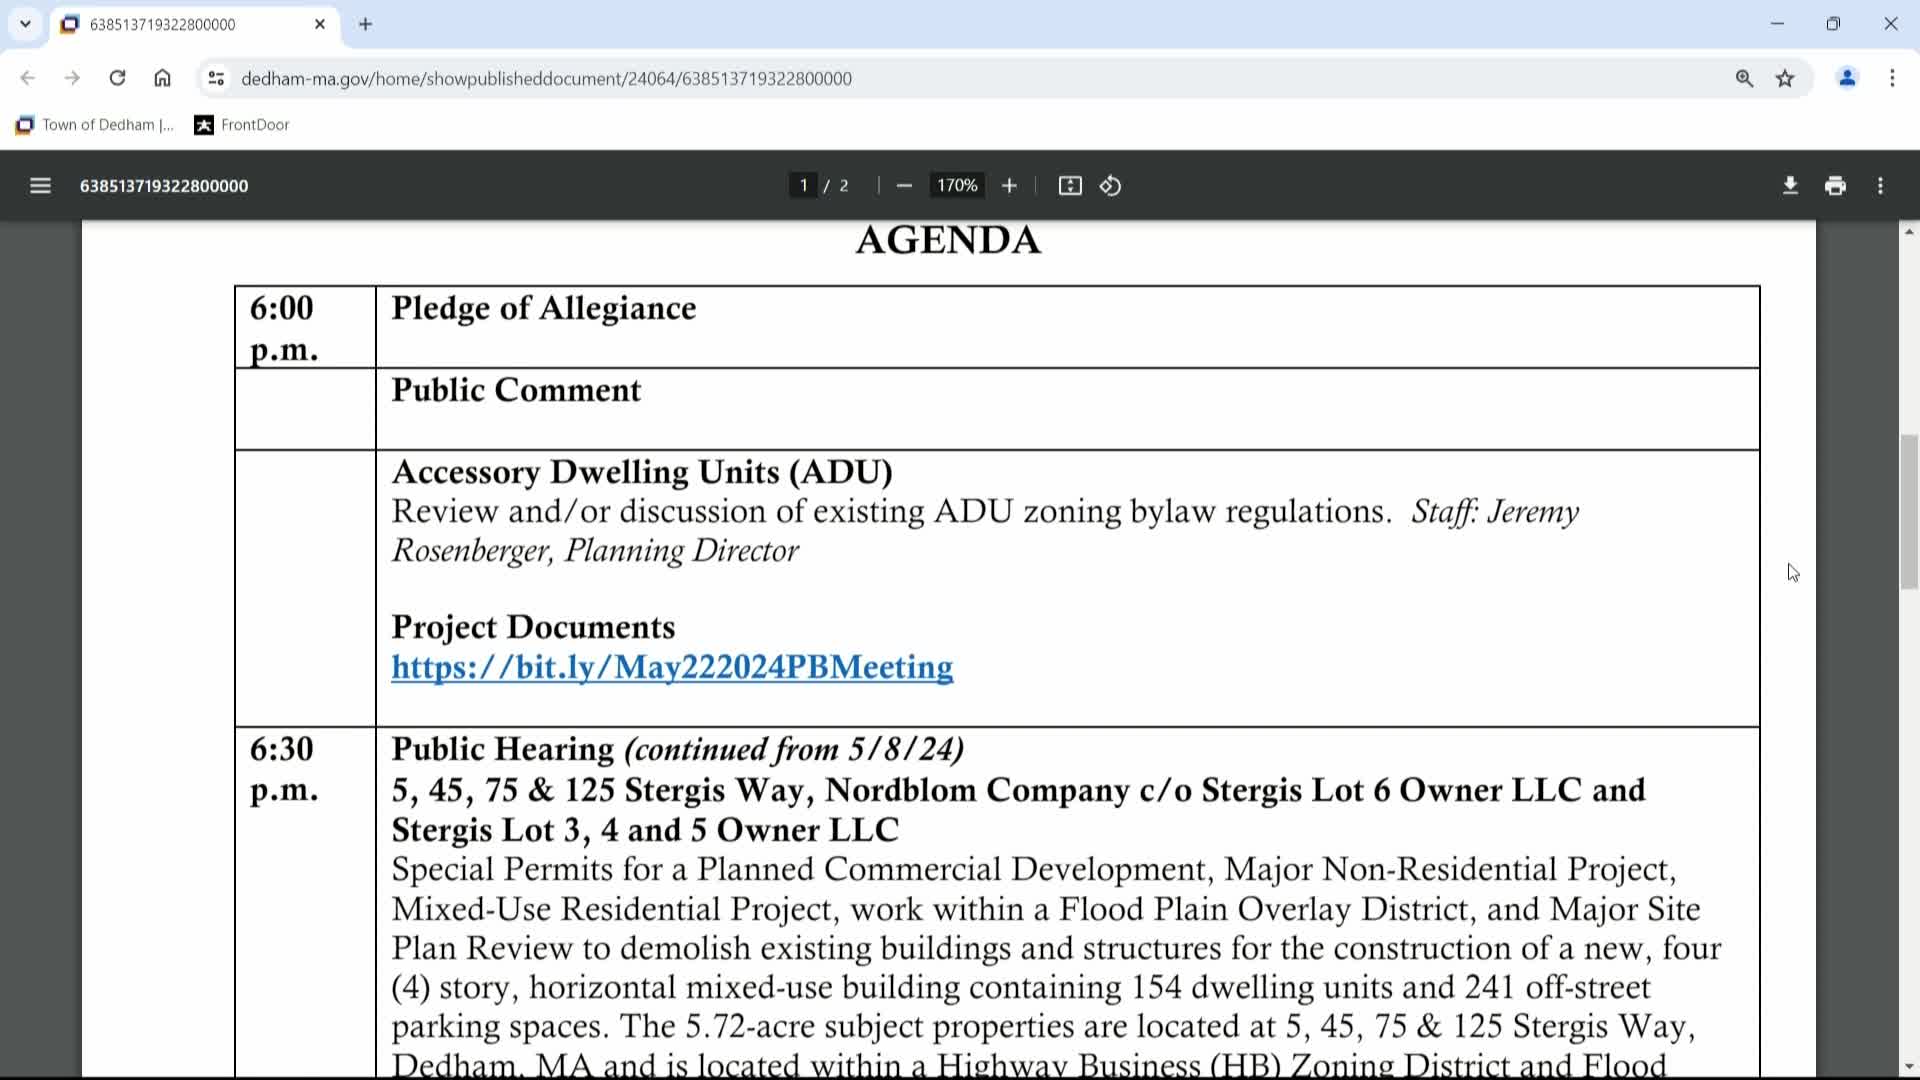The image size is (1920, 1080).
Task: Click the page number input field
Action: point(803,186)
